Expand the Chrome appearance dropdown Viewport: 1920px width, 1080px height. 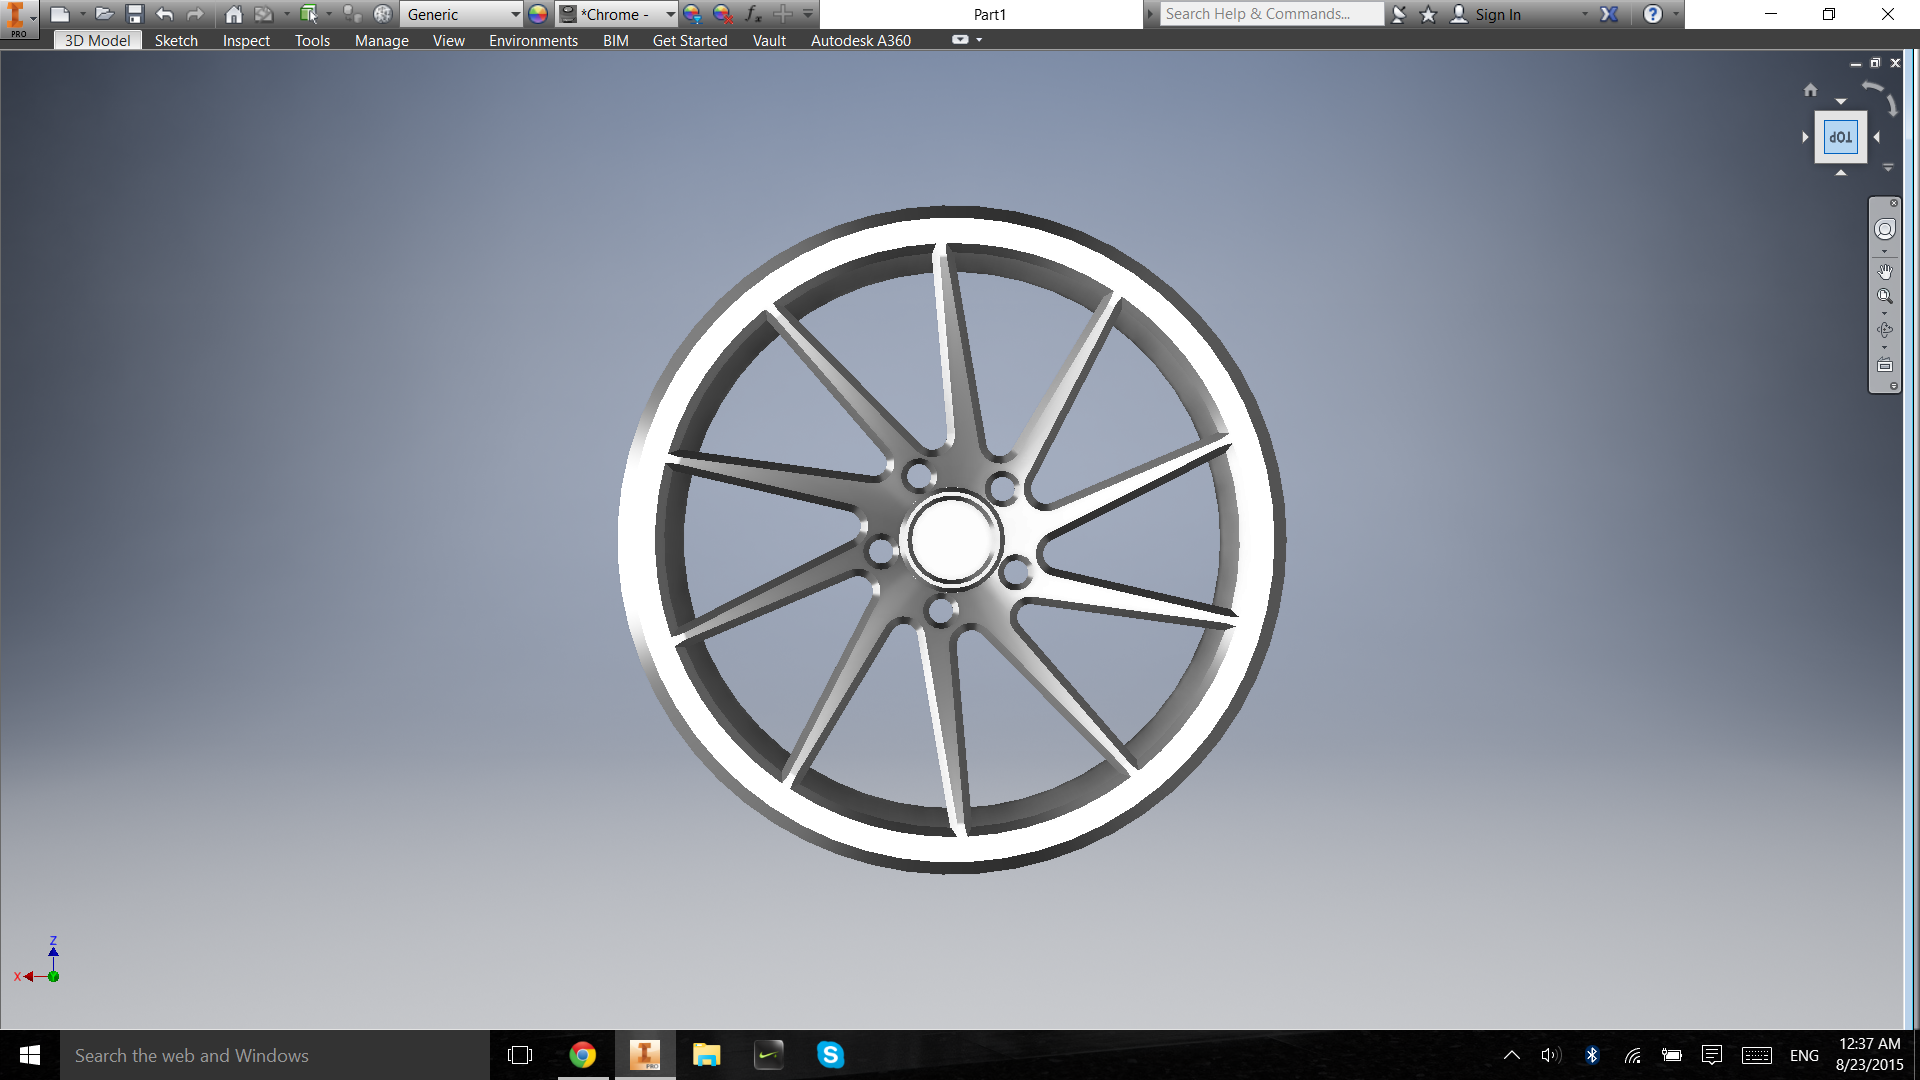(x=670, y=14)
